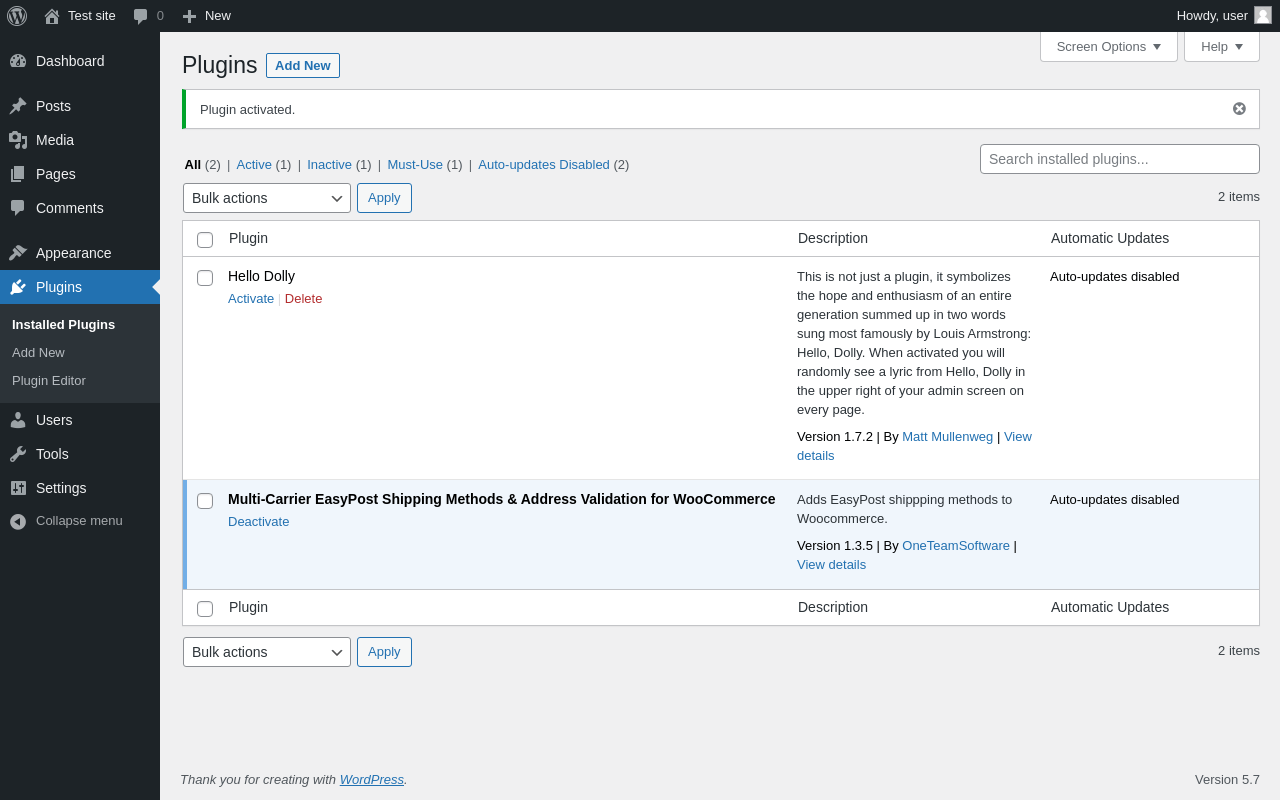This screenshot has width=1280, height=800.
Task: Click the comments bubble icon in admin bar
Action: click(x=141, y=16)
